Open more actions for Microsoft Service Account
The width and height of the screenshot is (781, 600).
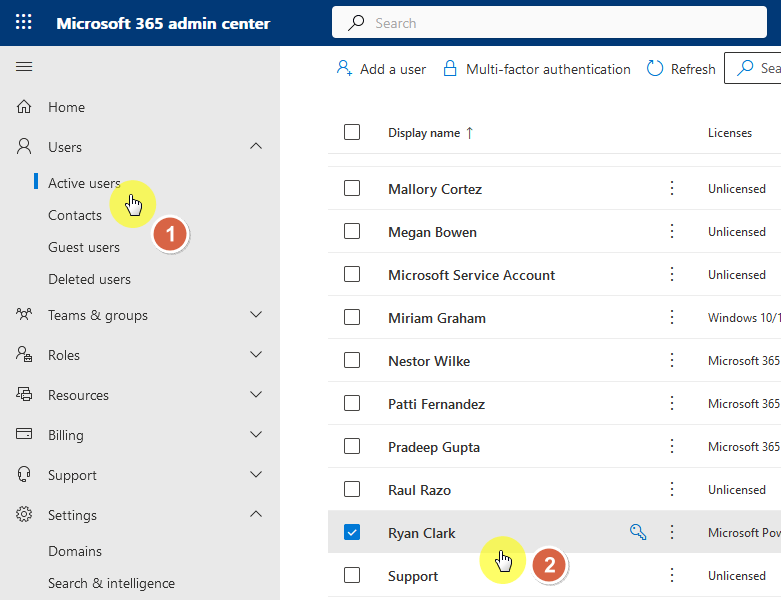[672, 274]
